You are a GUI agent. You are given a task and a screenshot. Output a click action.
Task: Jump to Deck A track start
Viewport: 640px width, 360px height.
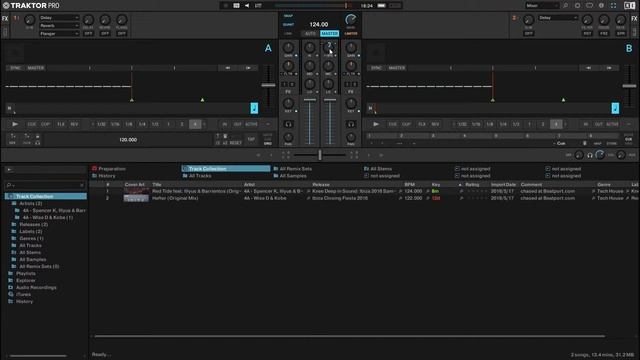[9, 108]
